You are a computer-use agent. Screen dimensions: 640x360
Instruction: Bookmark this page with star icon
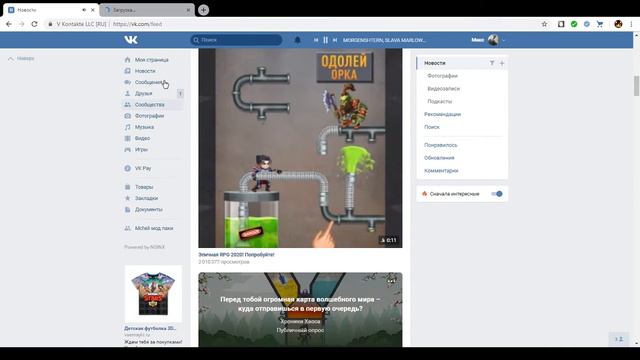[x=544, y=24]
